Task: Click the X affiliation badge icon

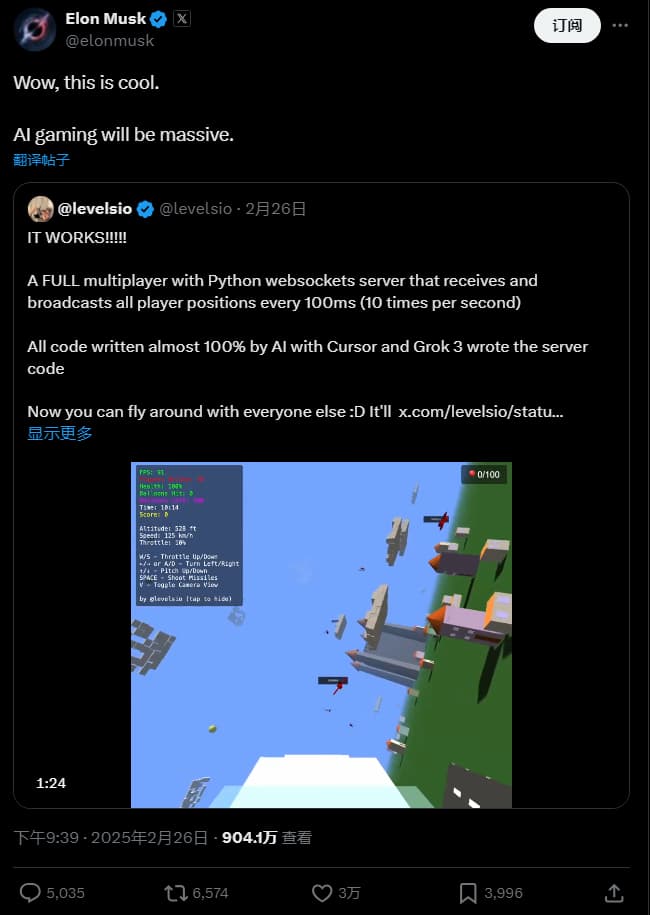Action: 182,19
